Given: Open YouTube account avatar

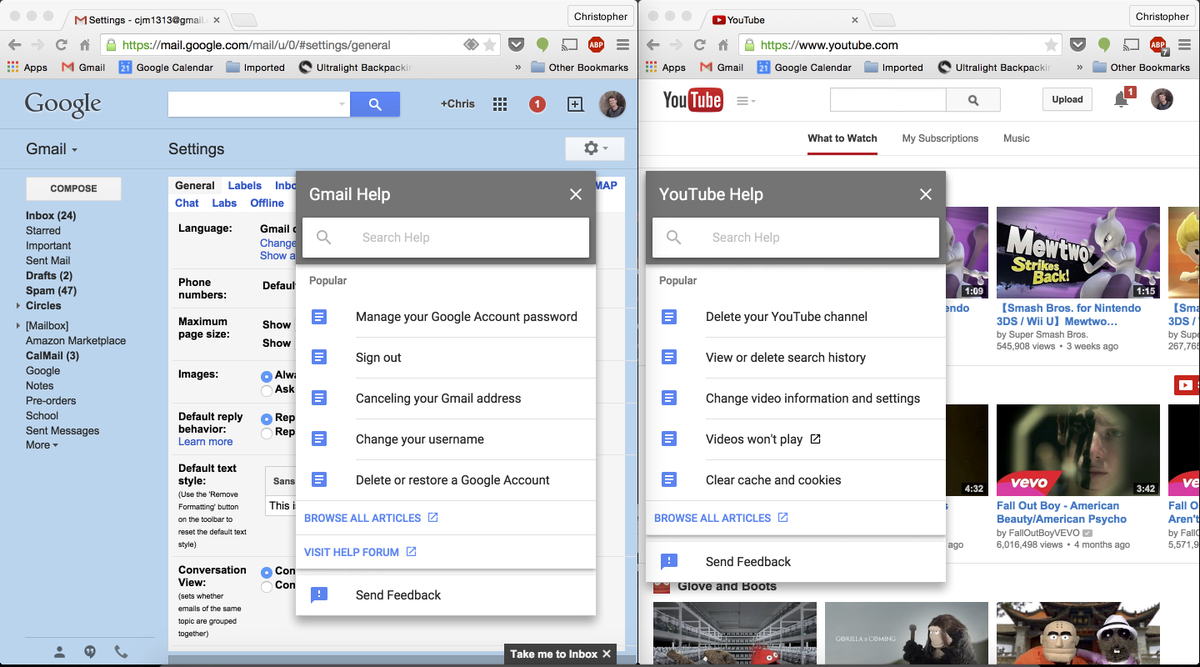Looking at the screenshot, I should [1162, 100].
